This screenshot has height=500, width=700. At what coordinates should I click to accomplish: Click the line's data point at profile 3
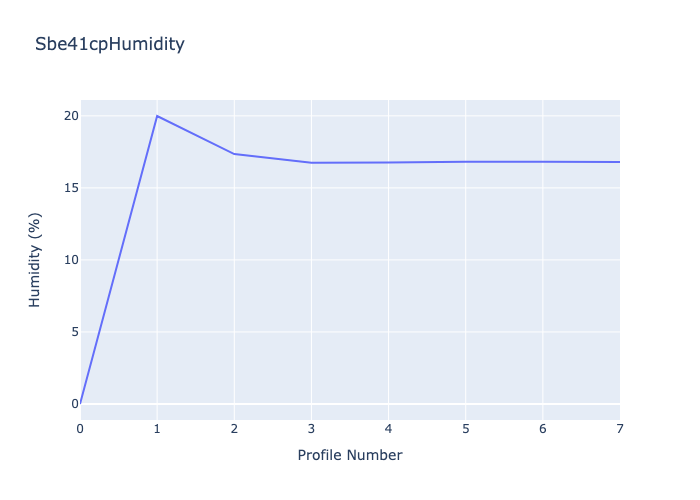point(311,163)
